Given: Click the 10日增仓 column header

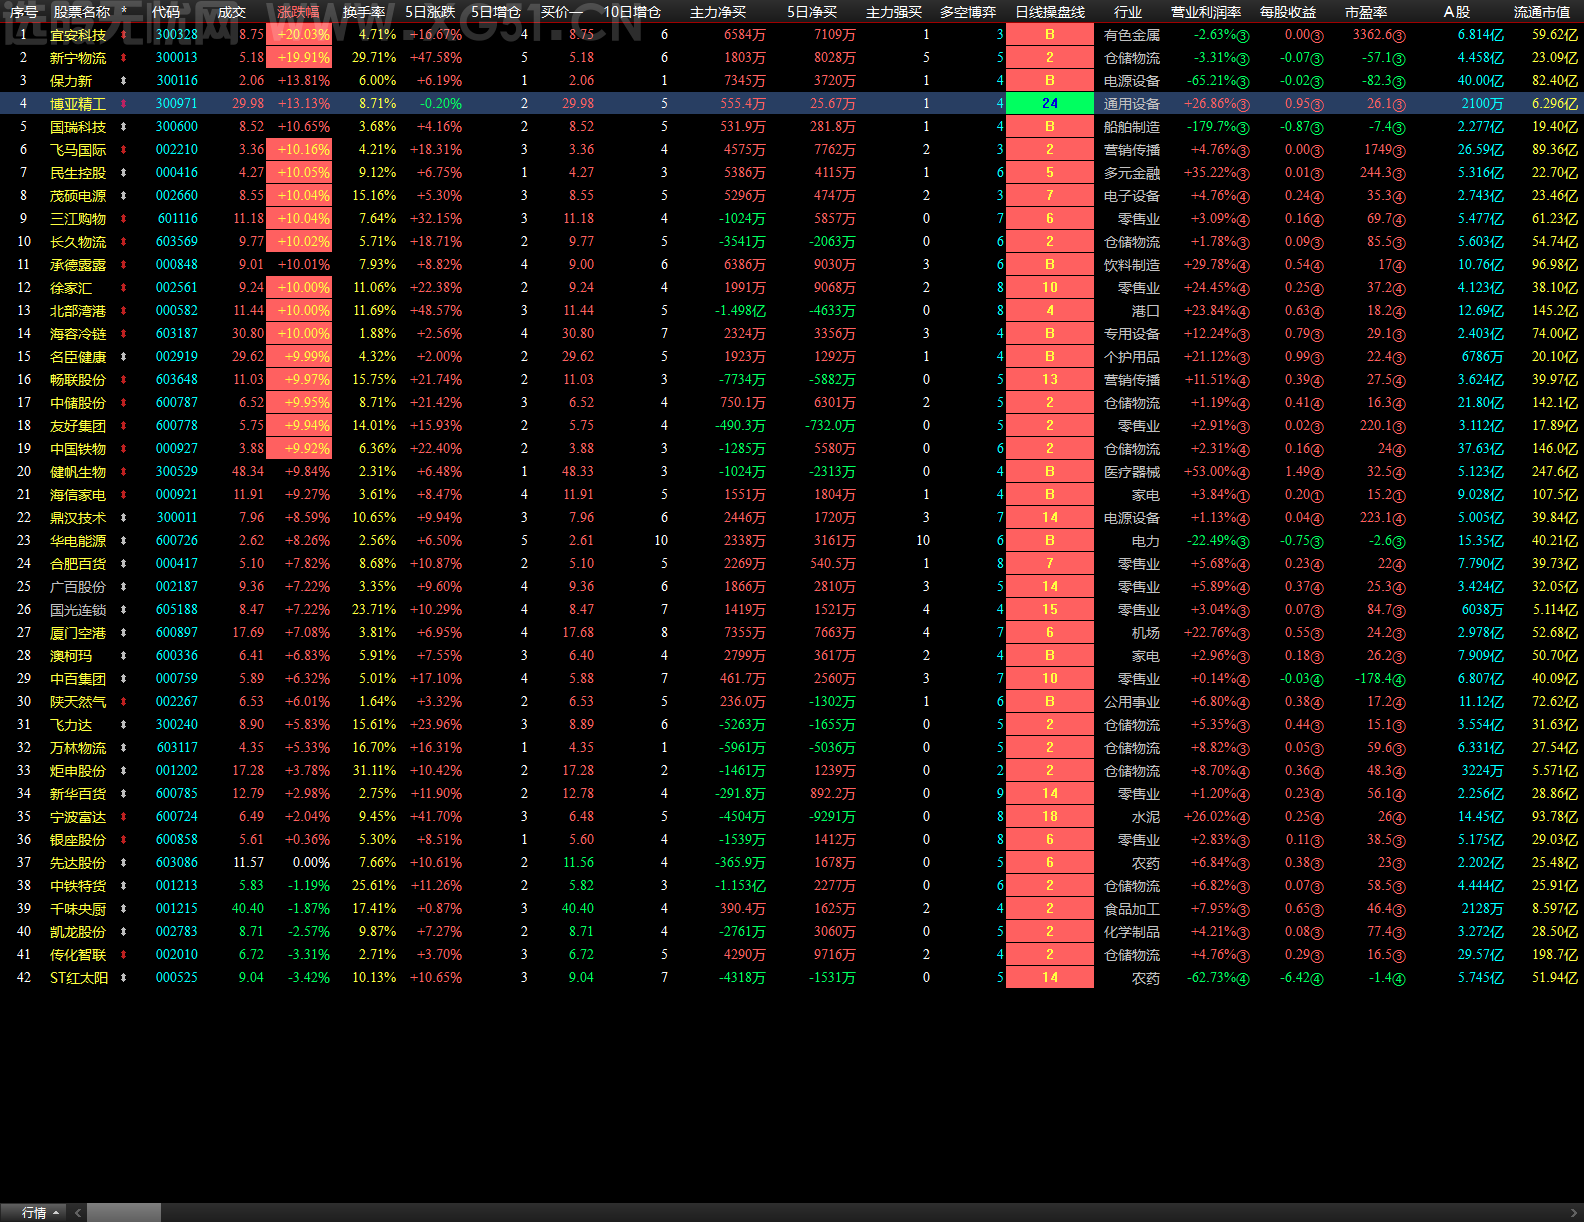Looking at the screenshot, I should click(632, 12).
